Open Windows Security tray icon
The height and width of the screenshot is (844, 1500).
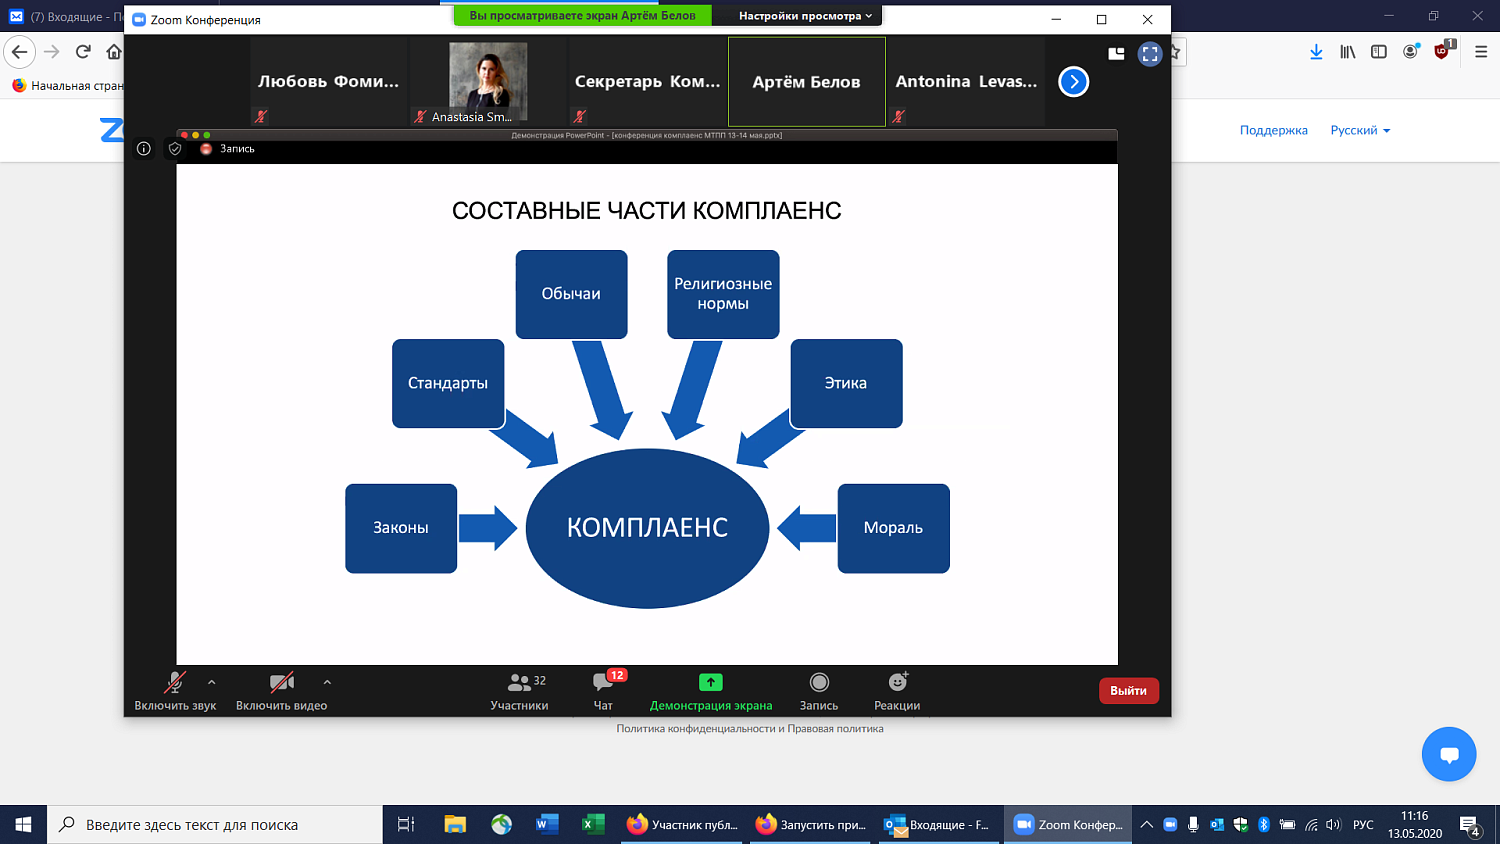(1241, 825)
